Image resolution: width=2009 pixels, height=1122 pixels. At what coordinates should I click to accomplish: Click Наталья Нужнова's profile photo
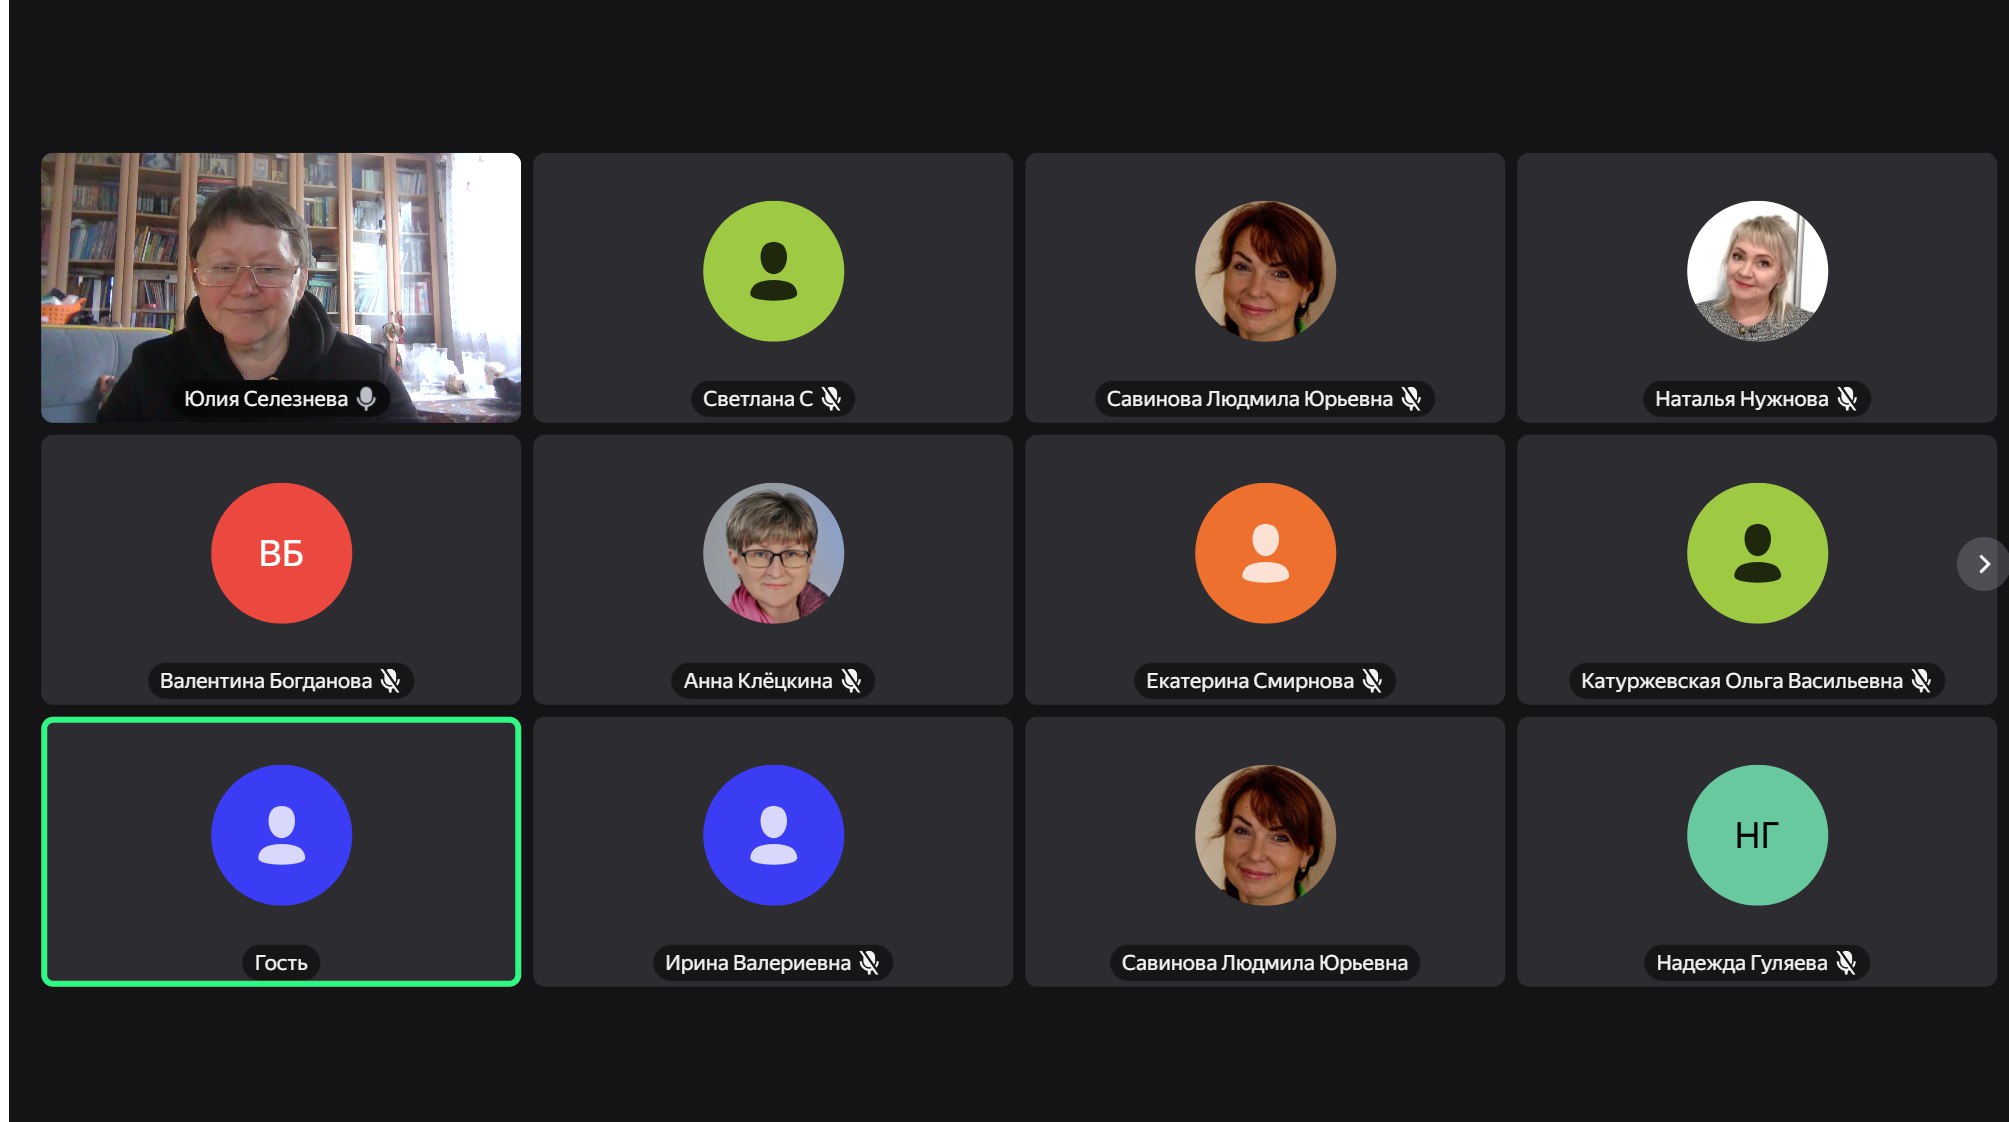pos(1757,271)
